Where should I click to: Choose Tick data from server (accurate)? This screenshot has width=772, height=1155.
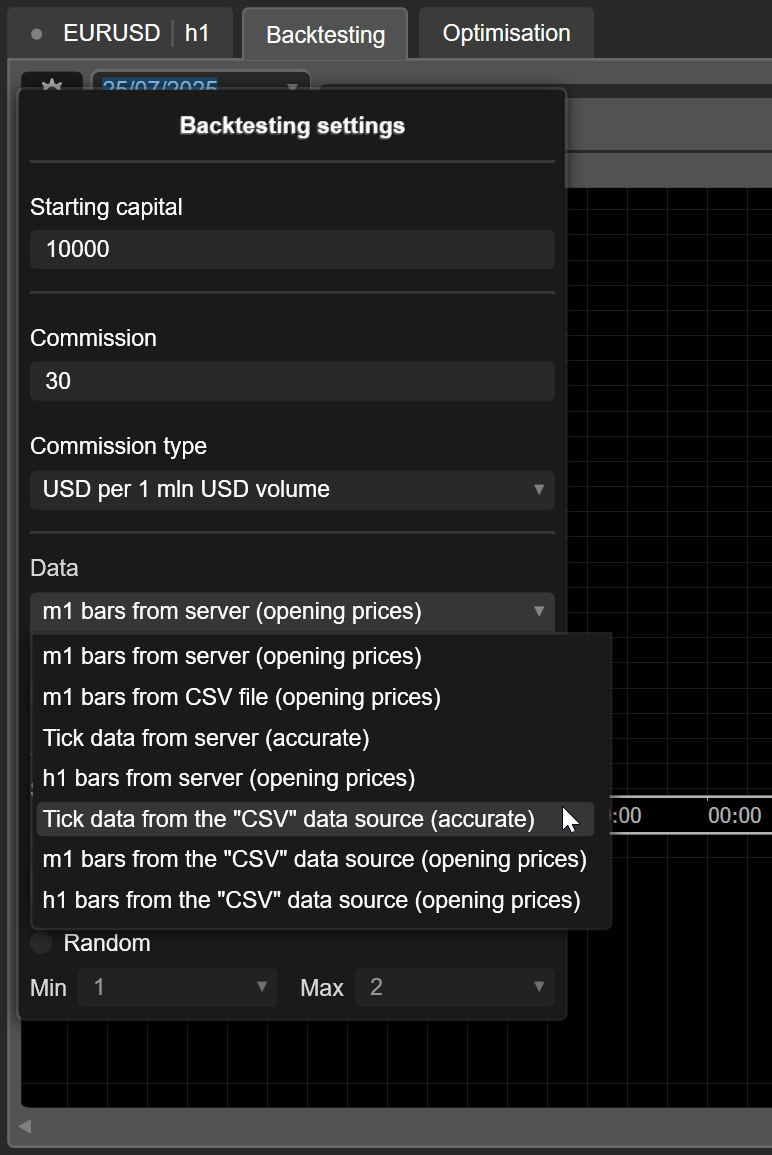(206, 738)
